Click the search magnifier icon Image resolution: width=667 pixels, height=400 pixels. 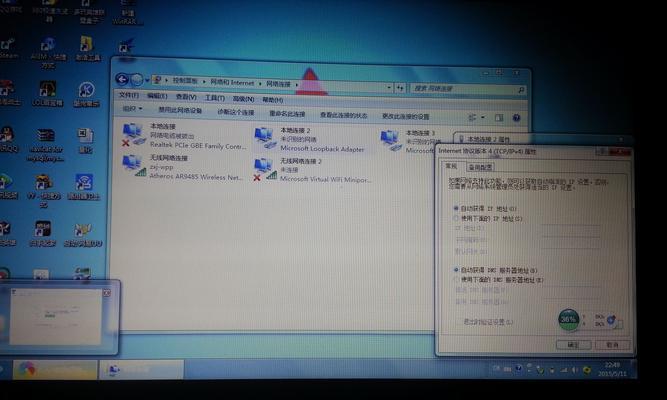tap(521, 90)
